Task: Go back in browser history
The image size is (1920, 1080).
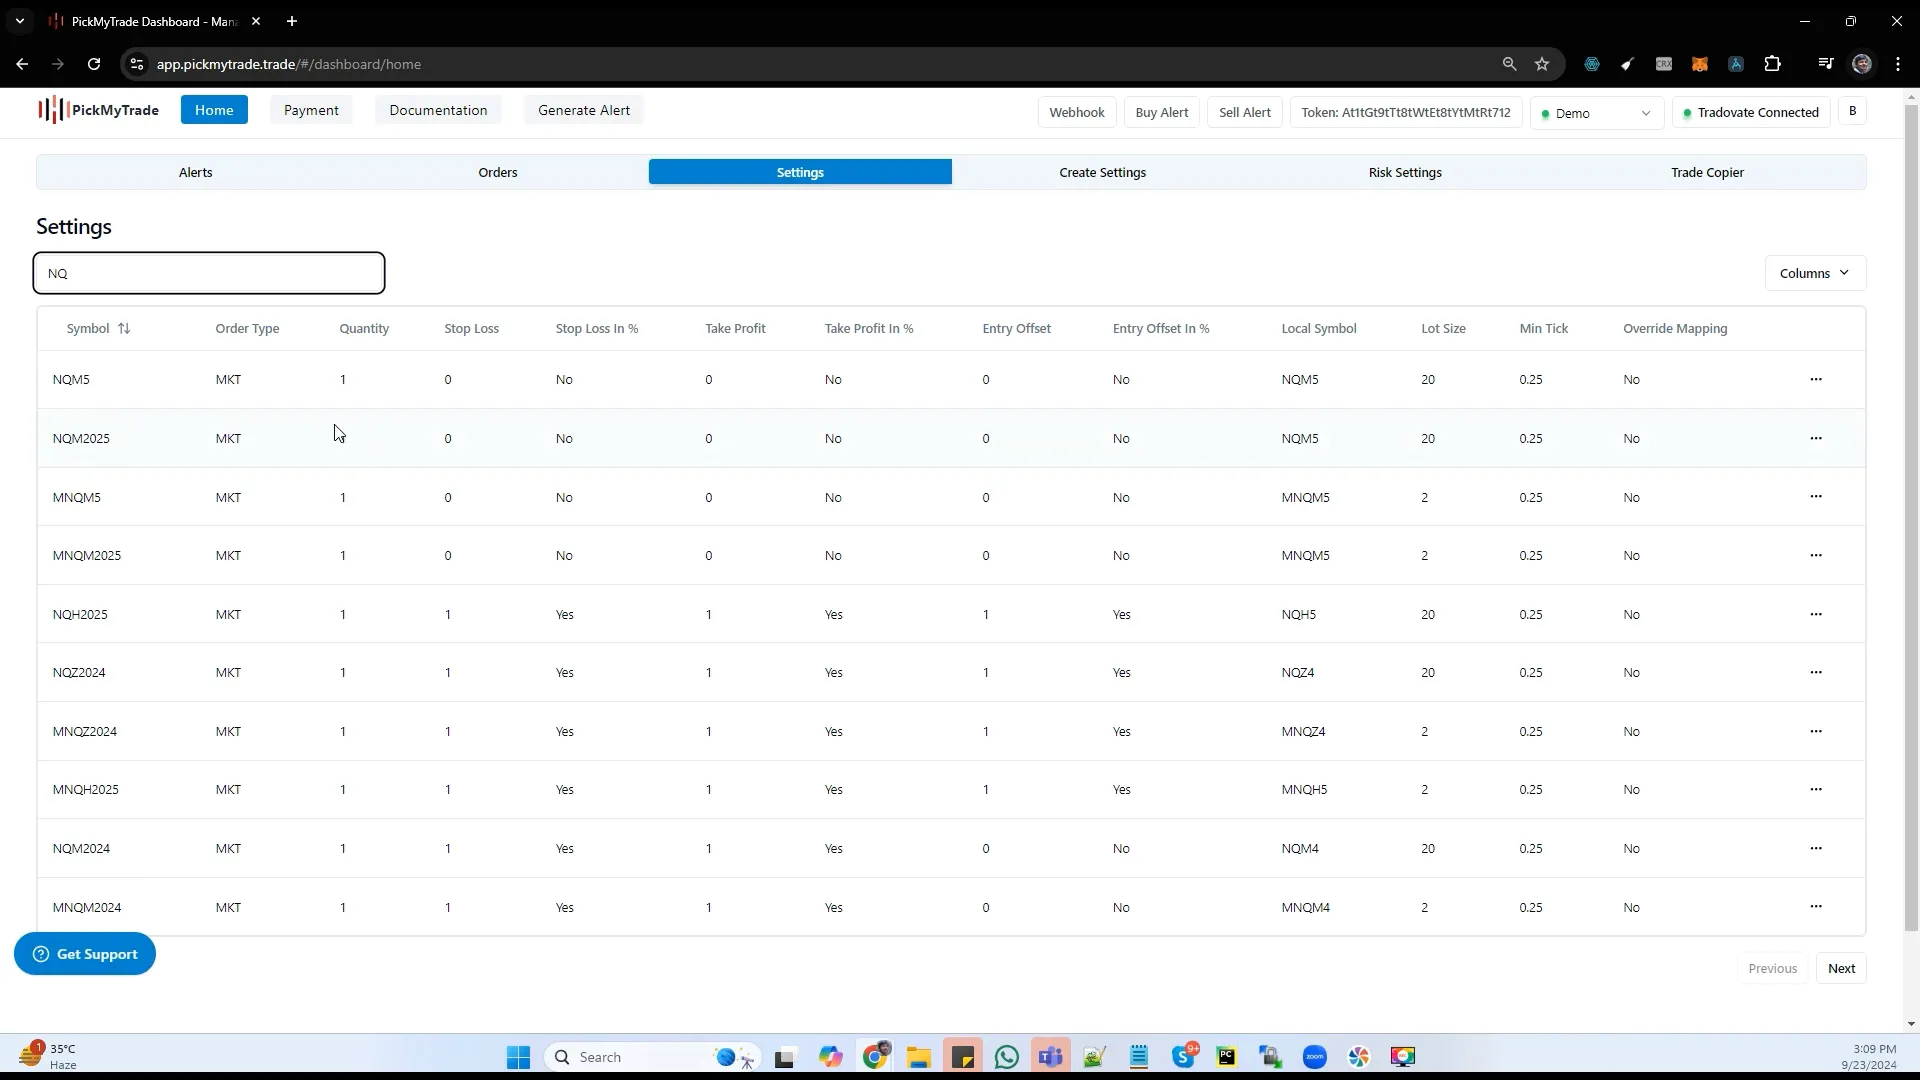Action: pos(22,64)
